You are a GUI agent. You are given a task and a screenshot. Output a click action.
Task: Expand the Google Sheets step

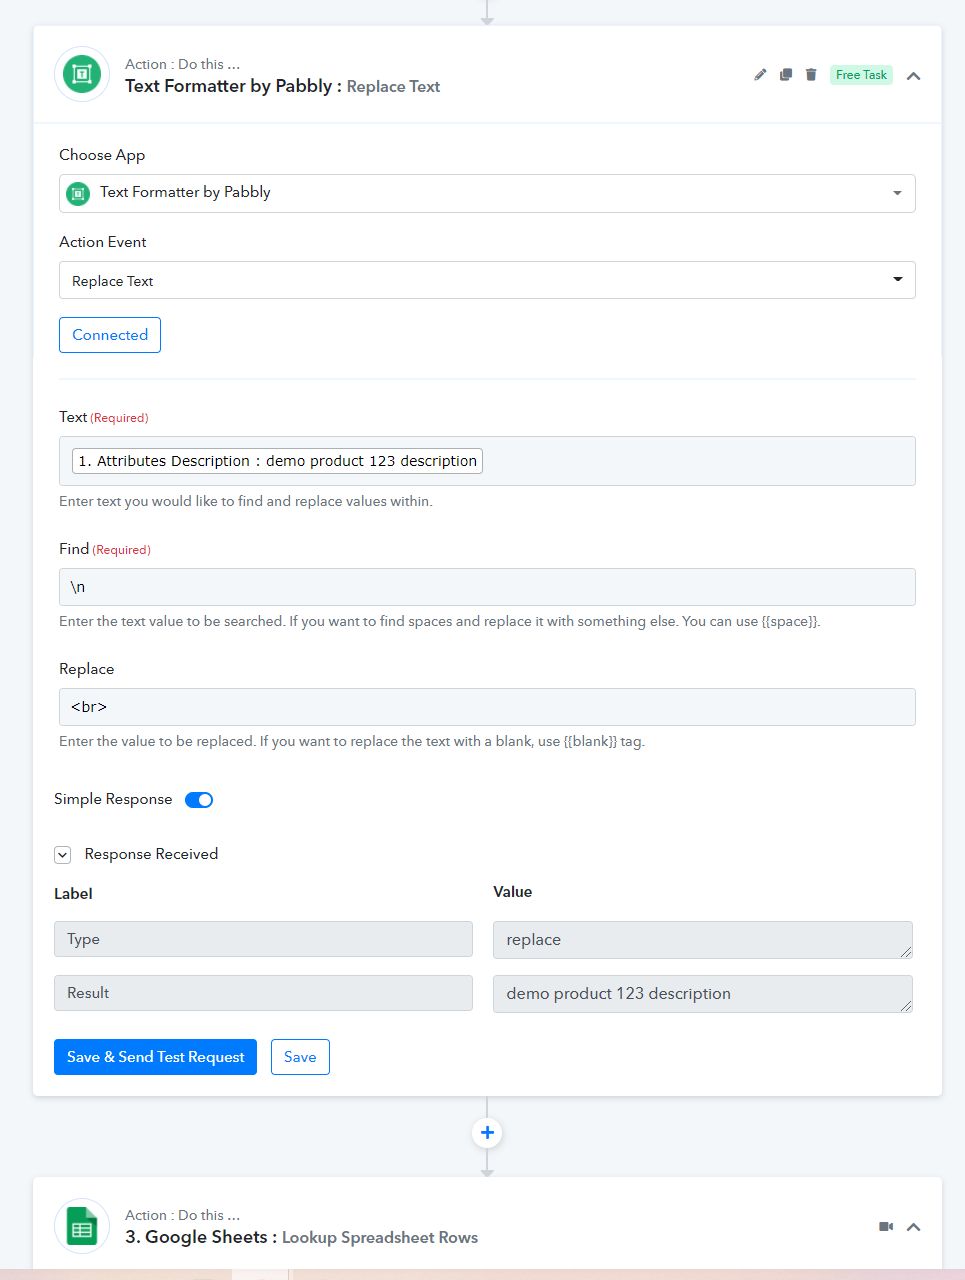[x=913, y=1227]
